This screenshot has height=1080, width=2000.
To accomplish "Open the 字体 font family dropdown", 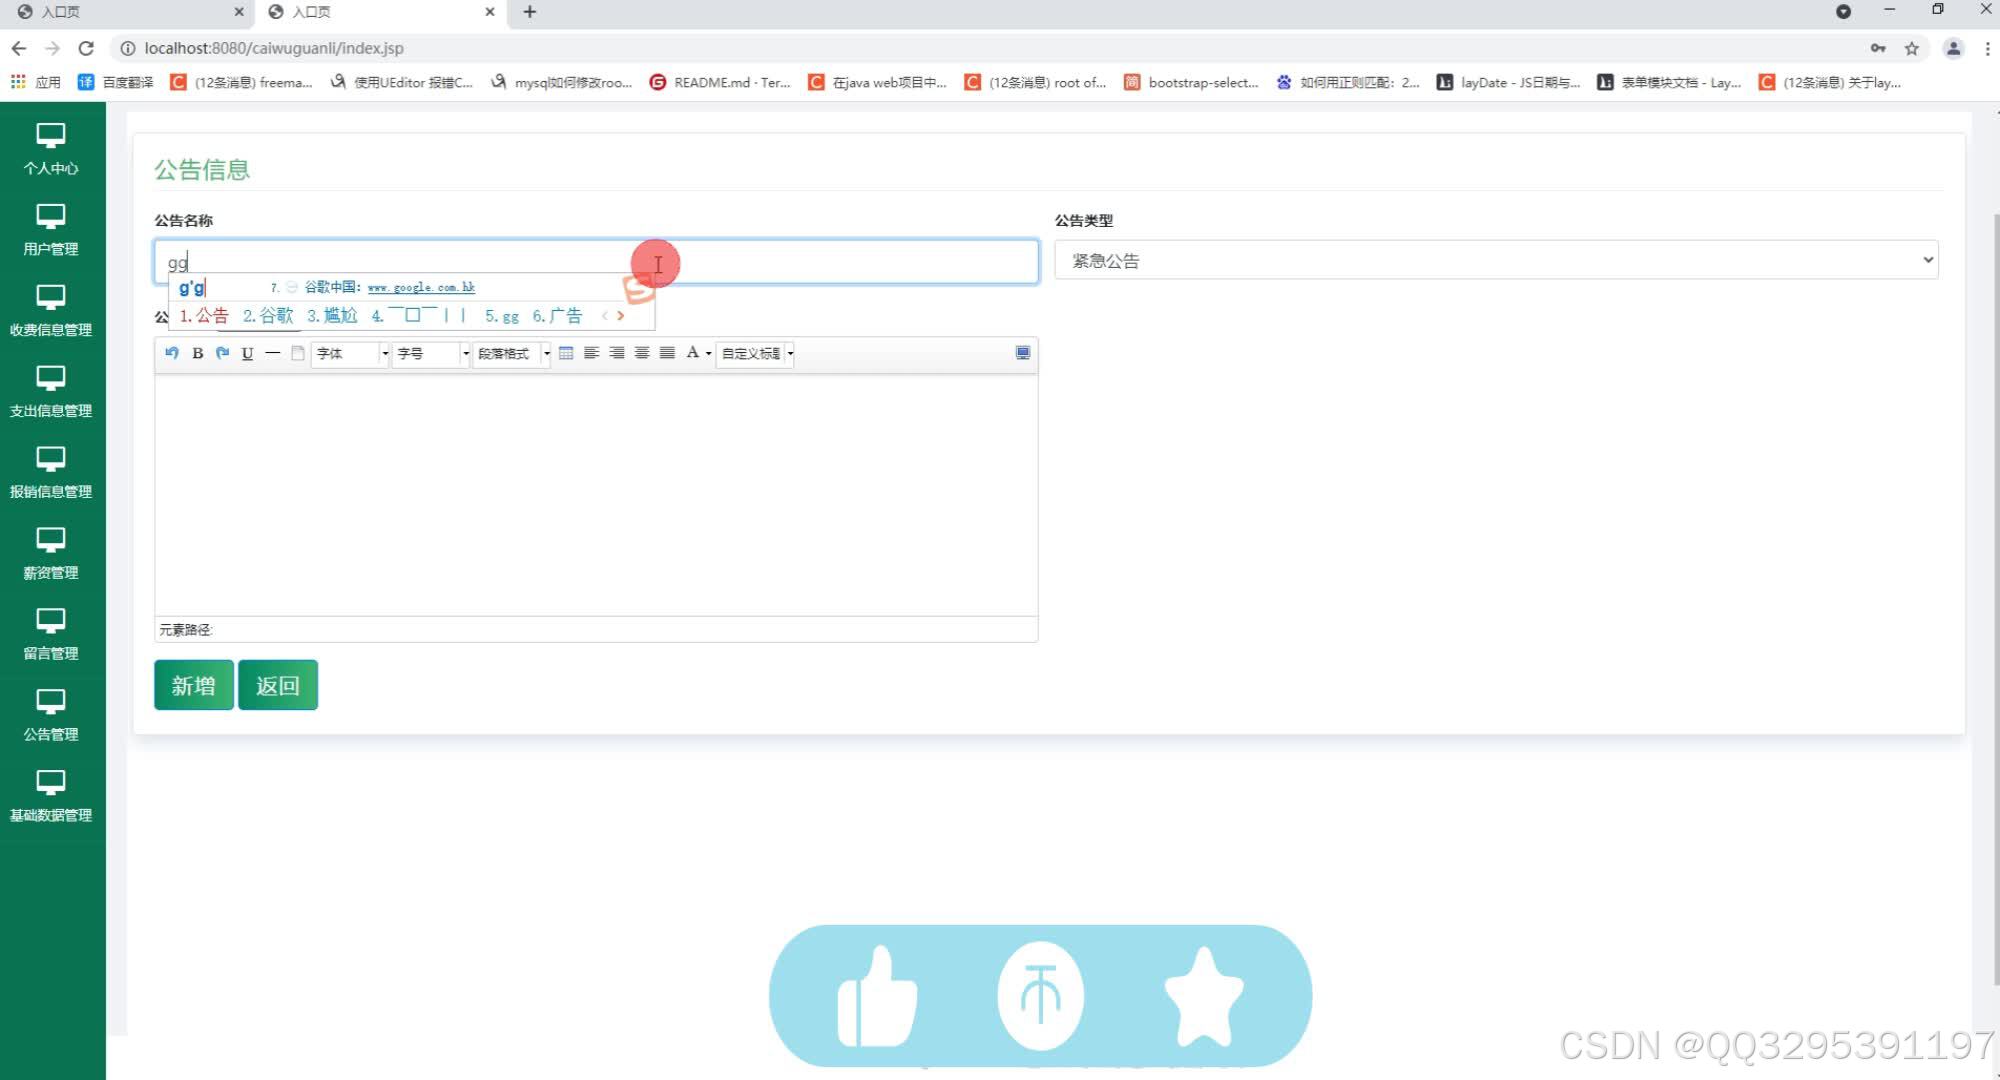I will pos(350,353).
